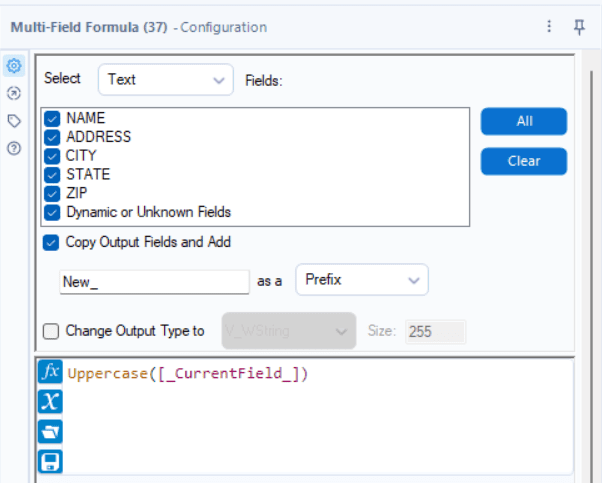Enable Change Output Type to checkbox

(x=51, y=331)
